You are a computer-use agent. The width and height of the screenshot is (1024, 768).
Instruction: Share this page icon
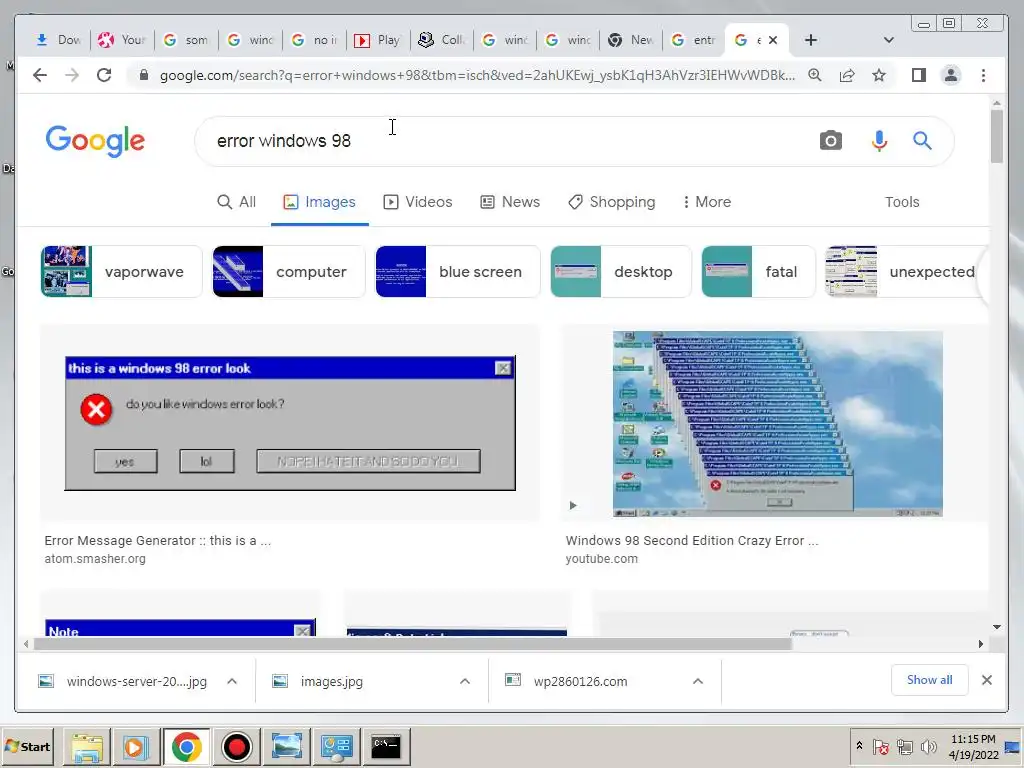pos(847,75)
